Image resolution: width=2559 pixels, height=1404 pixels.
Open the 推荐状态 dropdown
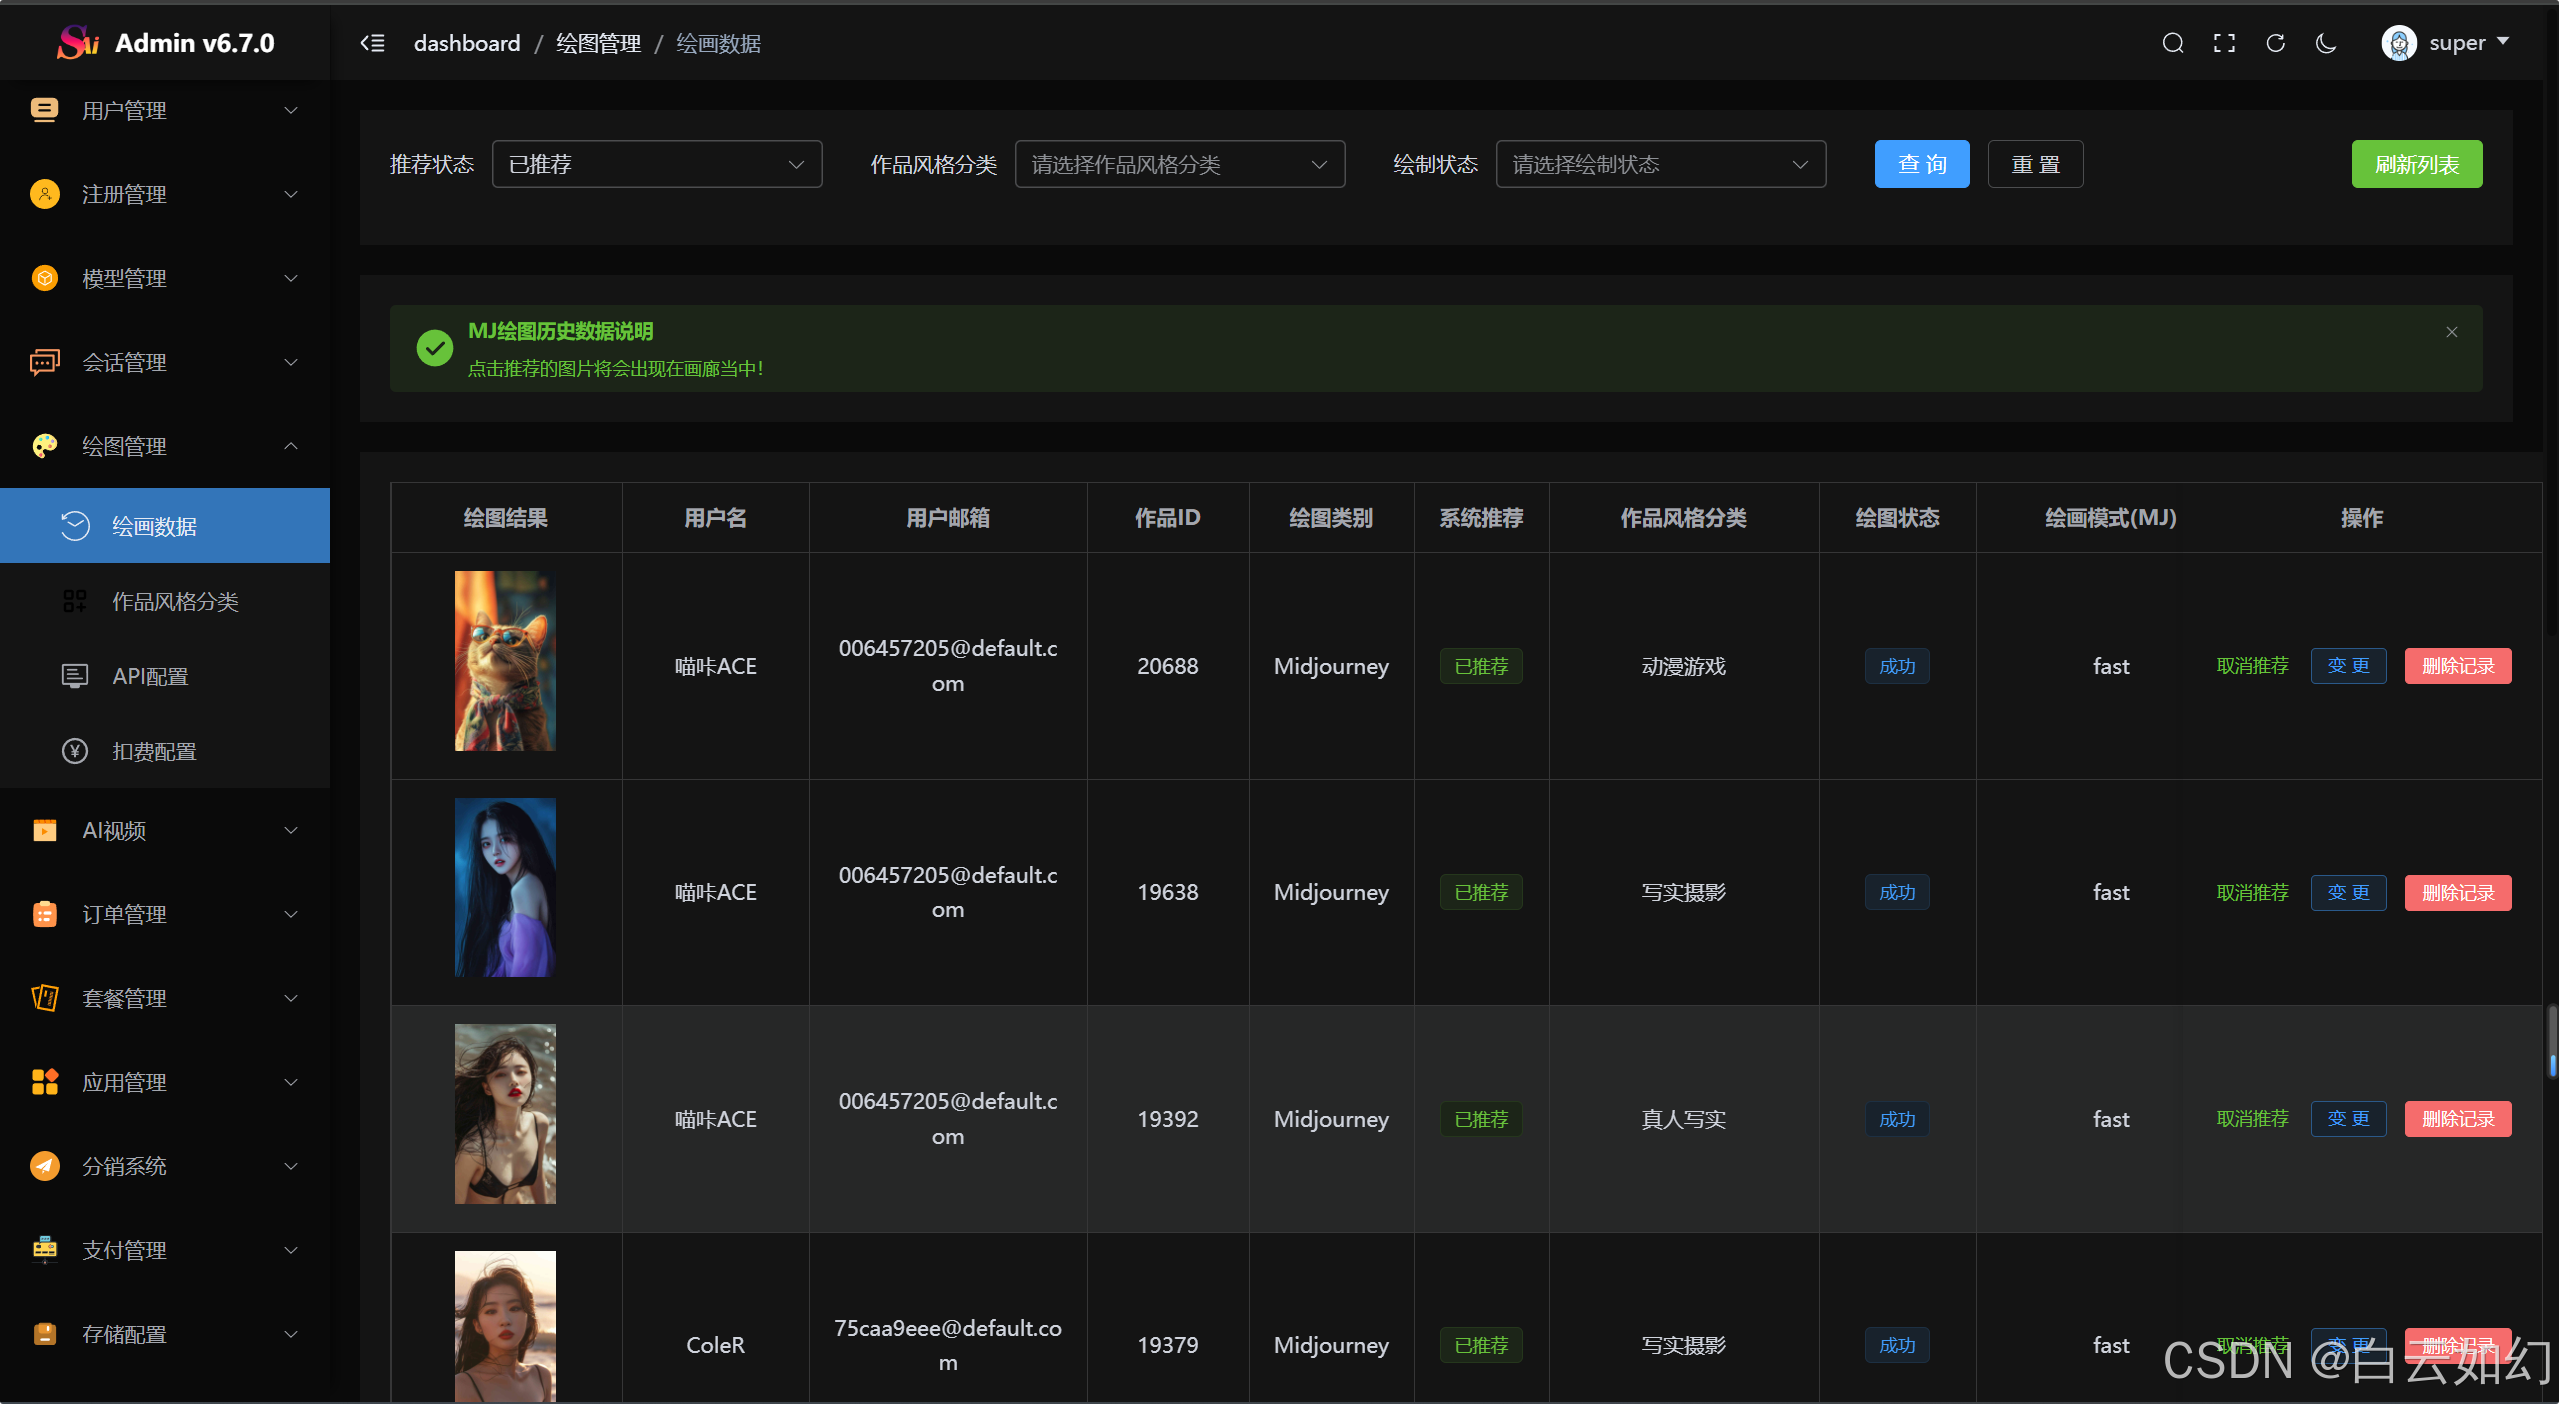coord(656,164)
